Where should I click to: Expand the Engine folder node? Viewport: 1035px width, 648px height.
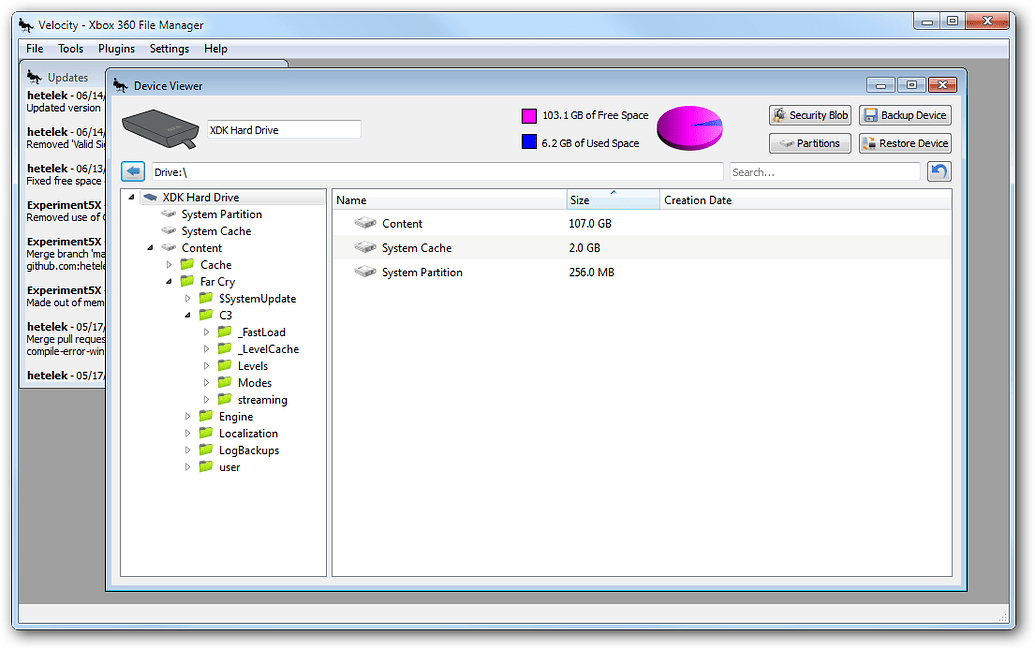[187, 416]
